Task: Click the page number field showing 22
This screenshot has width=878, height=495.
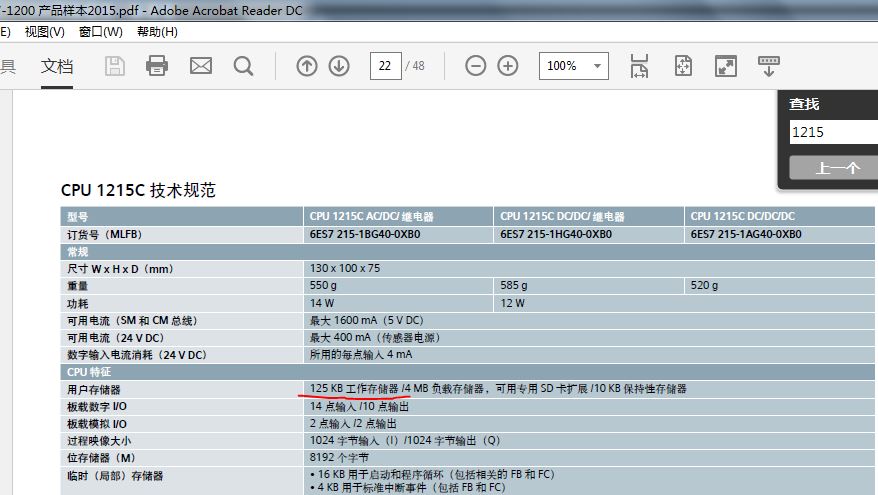Action: 385,66
